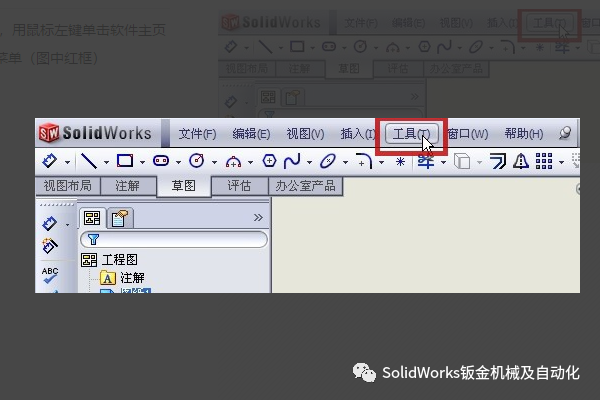The image size is (600, 400).
Task: Switch to the 草图 tab
Action: pyautogui.click(x=184, y=186)
